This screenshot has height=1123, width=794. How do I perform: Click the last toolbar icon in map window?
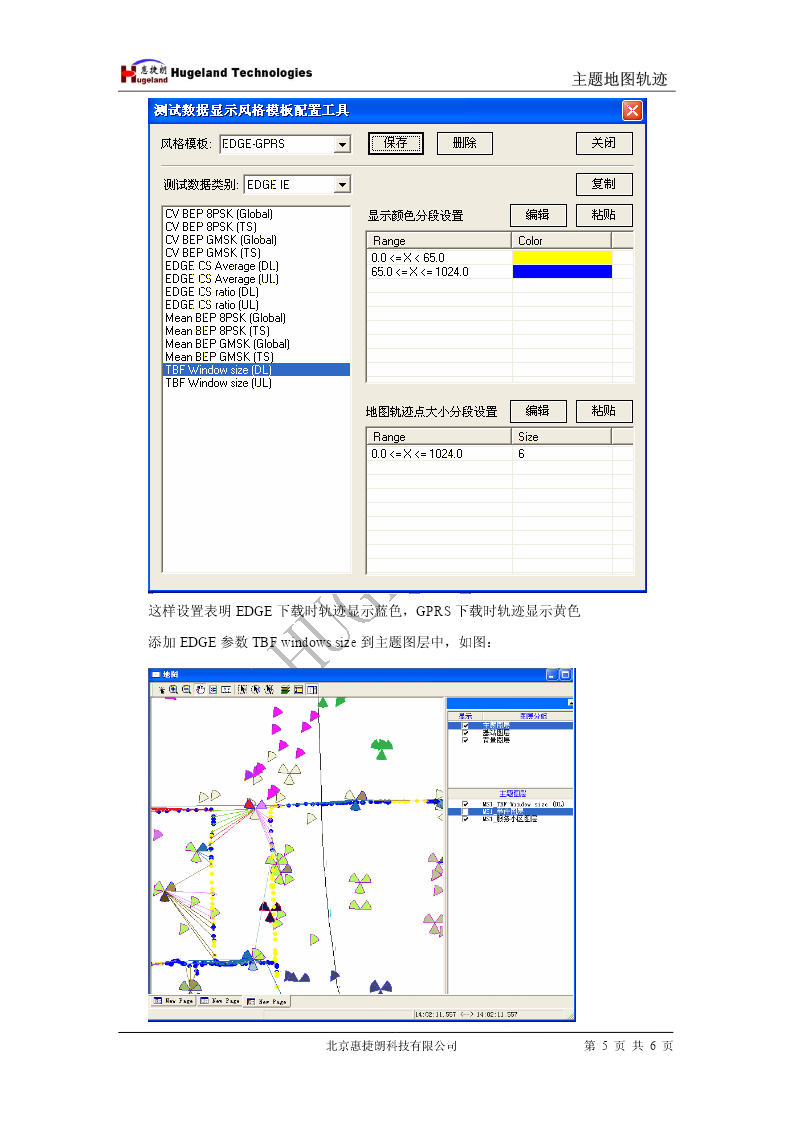(x=312, y=690)
